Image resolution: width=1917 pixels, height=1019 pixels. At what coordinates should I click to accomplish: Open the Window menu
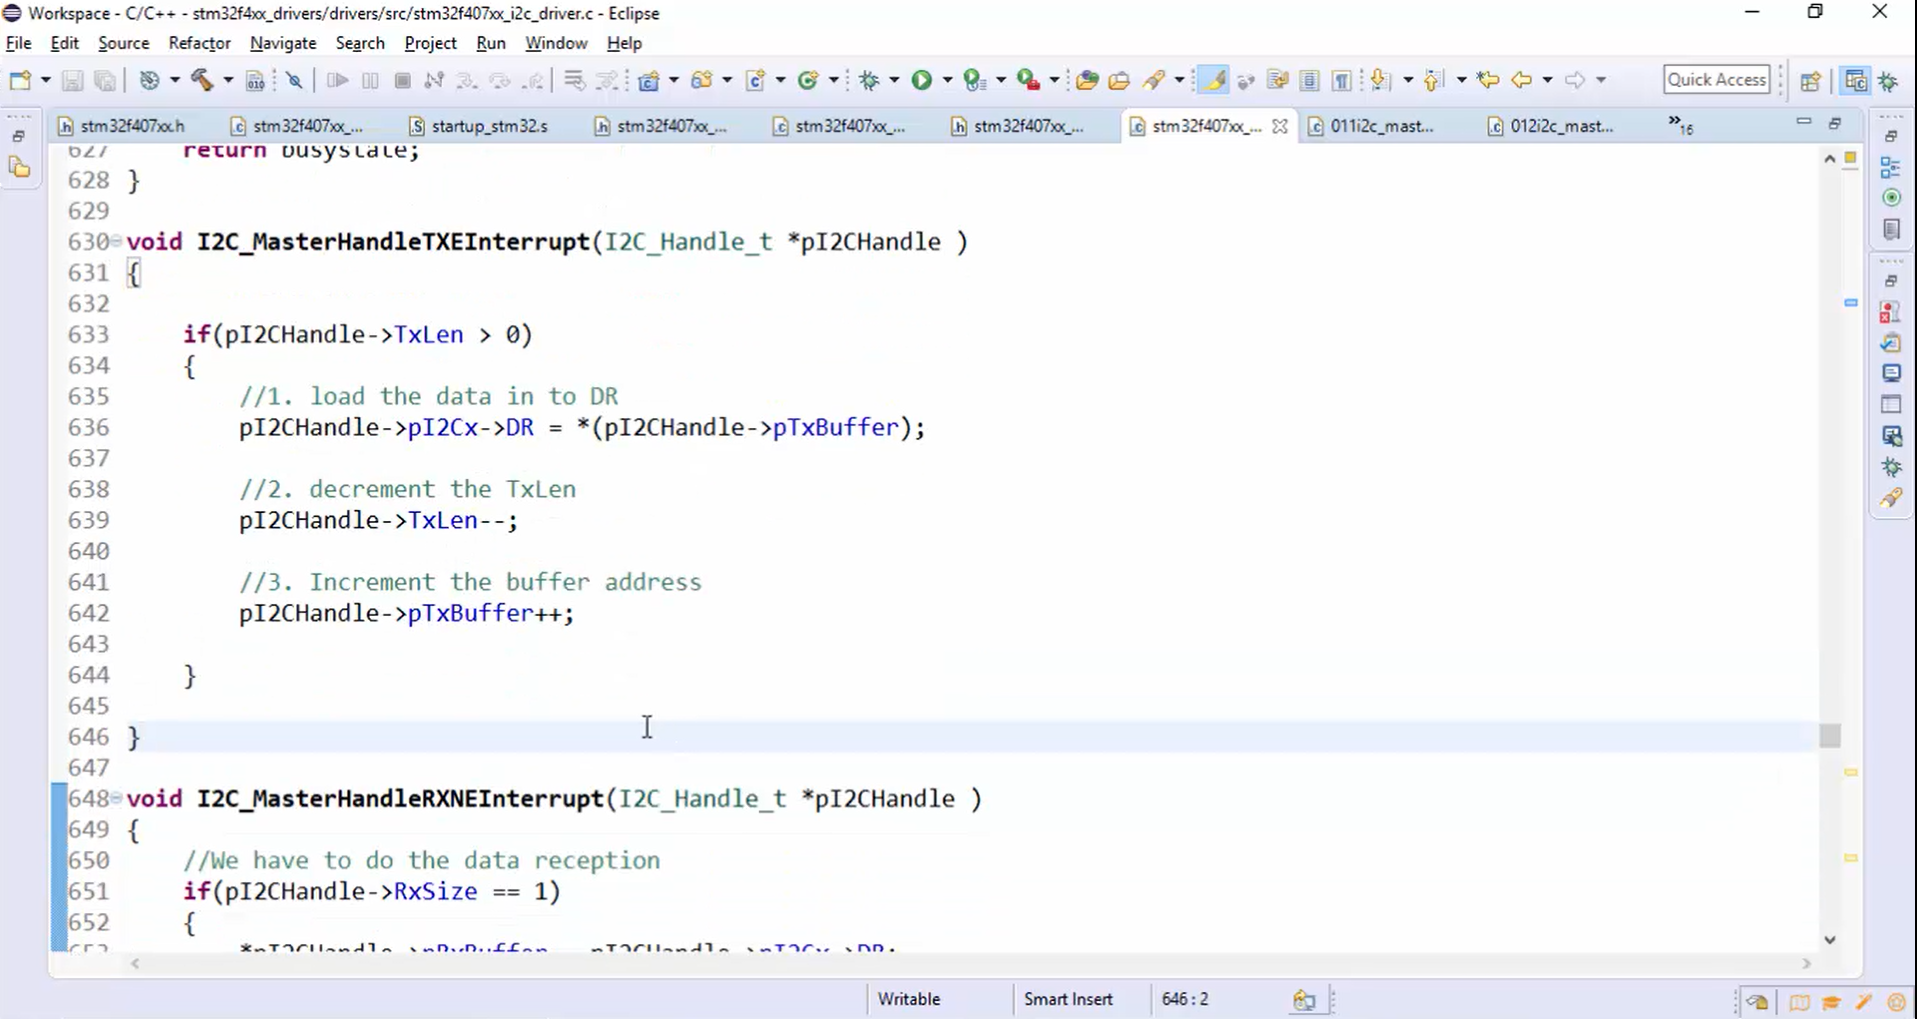coord(556,43)
